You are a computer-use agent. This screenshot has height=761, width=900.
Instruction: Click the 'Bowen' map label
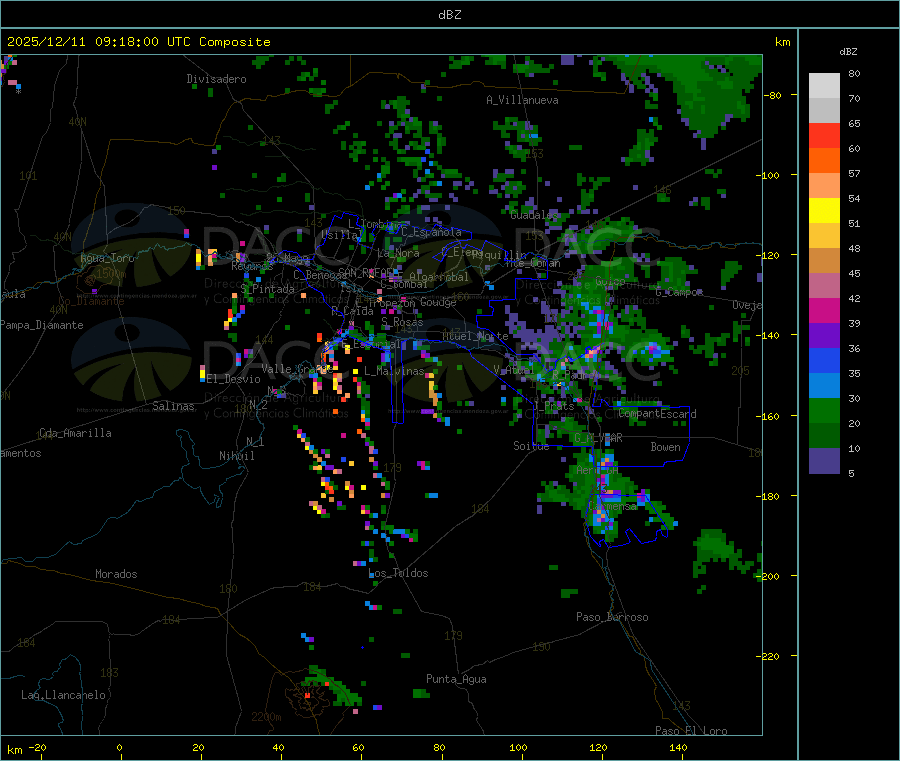click(x=666, y=447)
